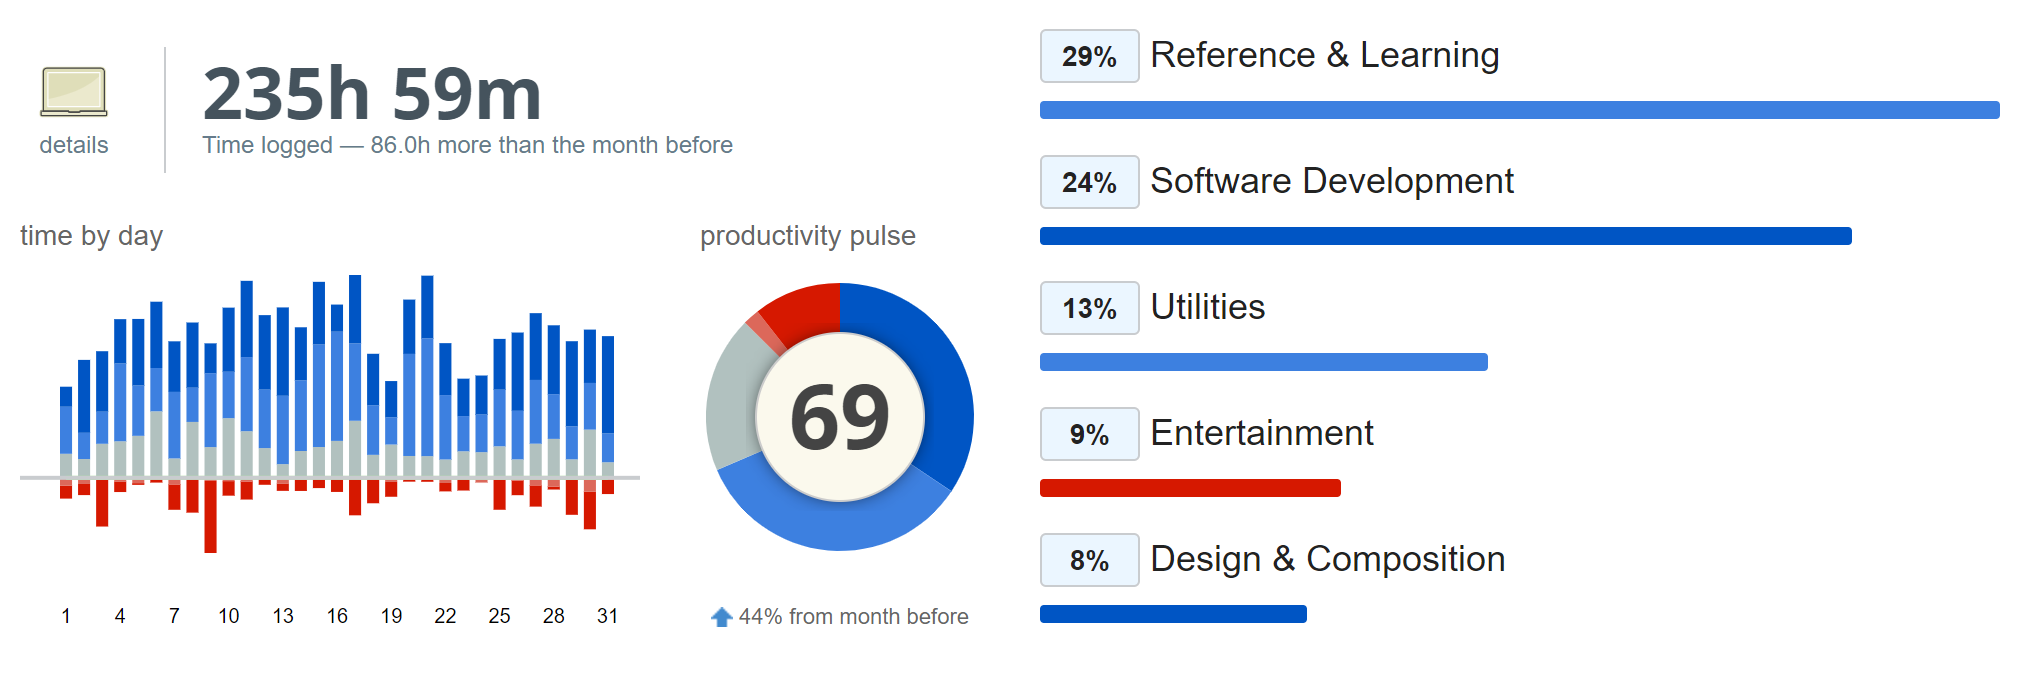This screenshot has width=2031, height=688.
Task: Click the 29% badge for Reference & Learning
Action: point(1089,57)
